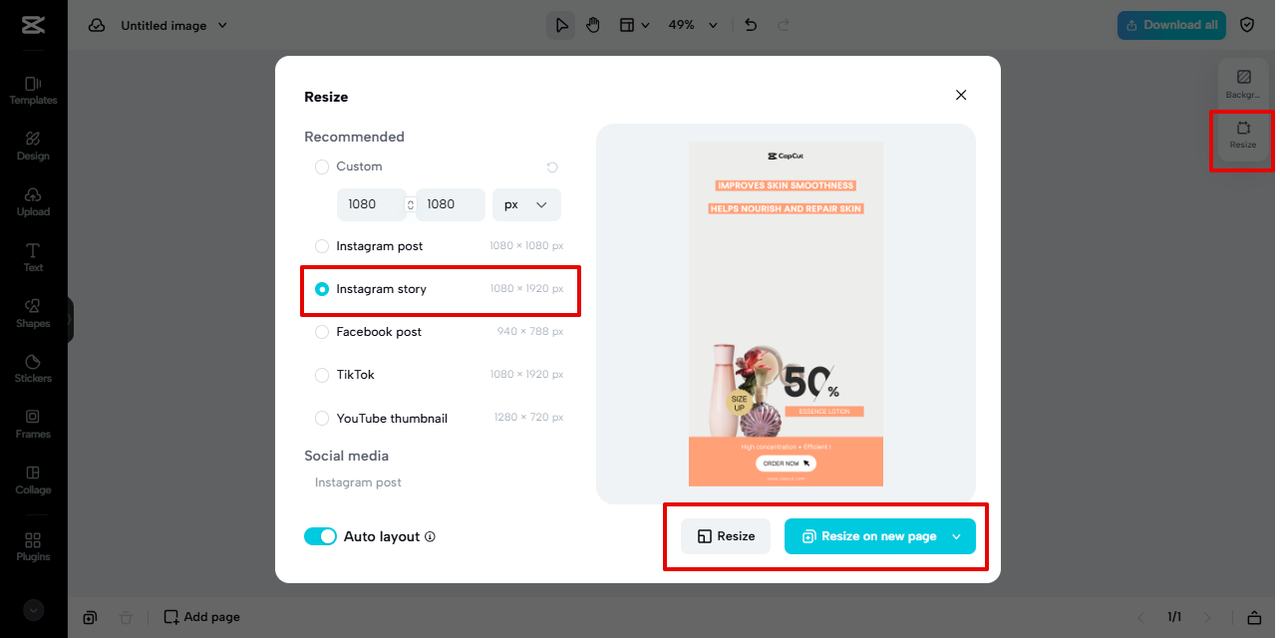
Task: Open the px unit dropdown
Action: pyautogui.click(x=526, y=204)
